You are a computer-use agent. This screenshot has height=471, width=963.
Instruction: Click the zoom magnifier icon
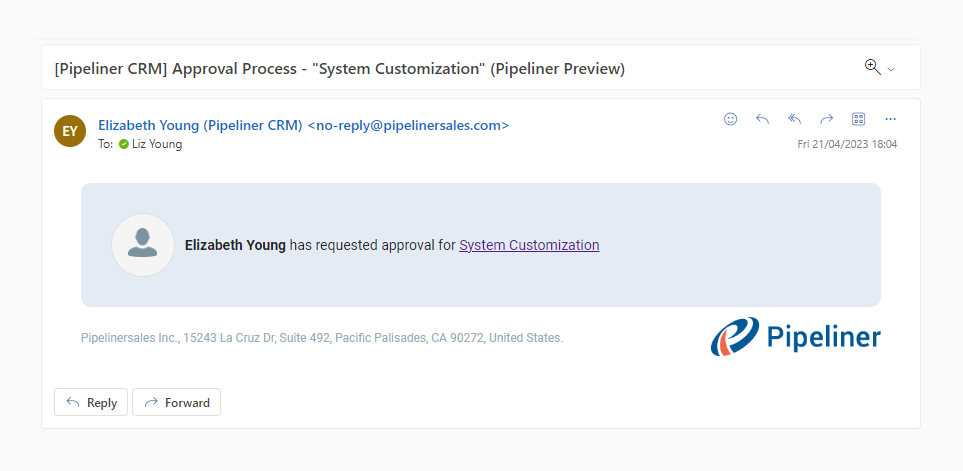tap(872, 67)
